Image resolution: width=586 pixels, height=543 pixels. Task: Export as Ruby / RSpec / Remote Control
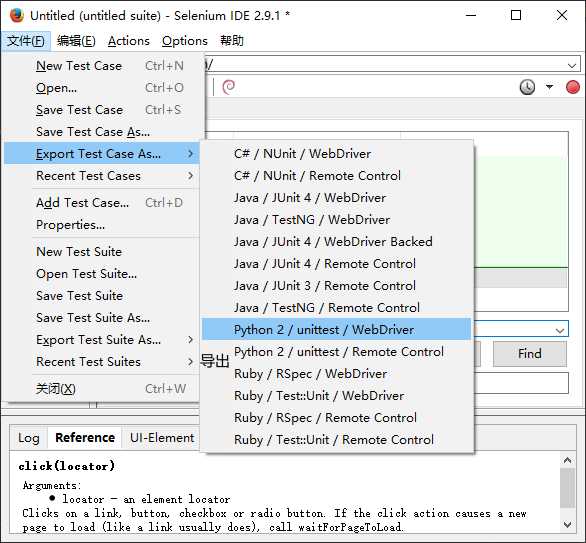click(x=337, y=418)
